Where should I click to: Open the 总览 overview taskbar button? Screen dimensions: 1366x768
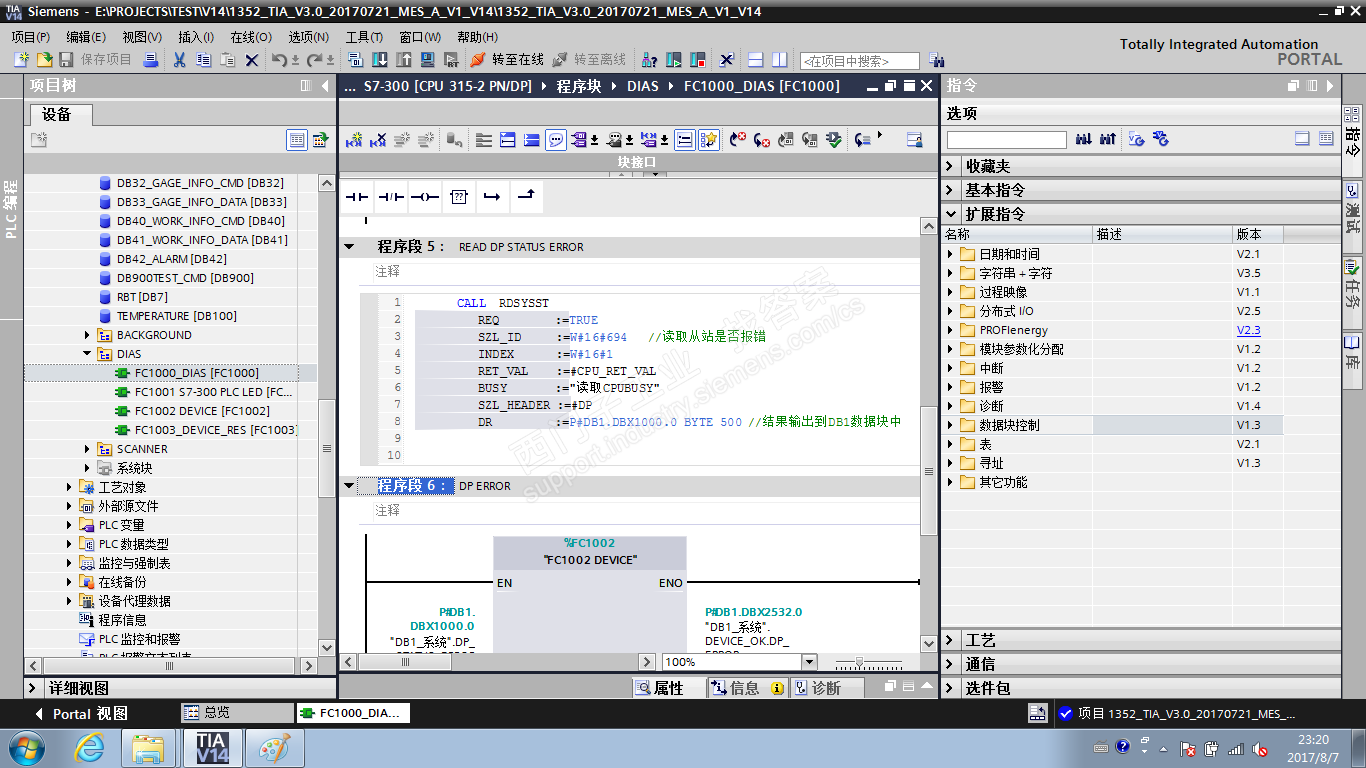[x=237, y=713]
